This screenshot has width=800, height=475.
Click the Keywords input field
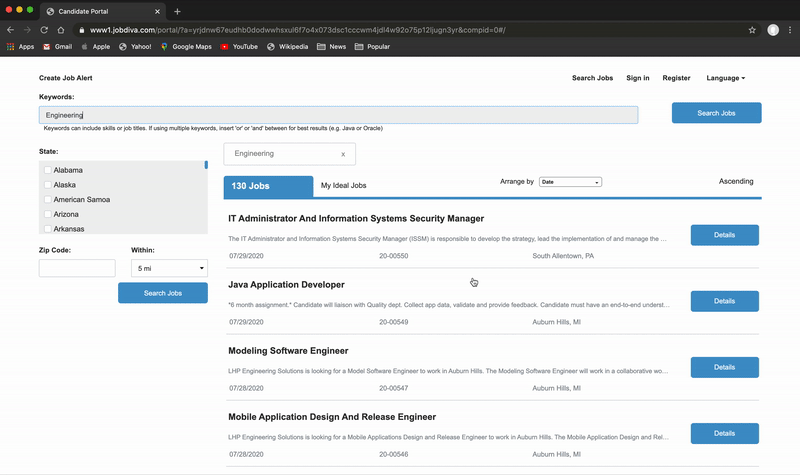pos(338,115)
